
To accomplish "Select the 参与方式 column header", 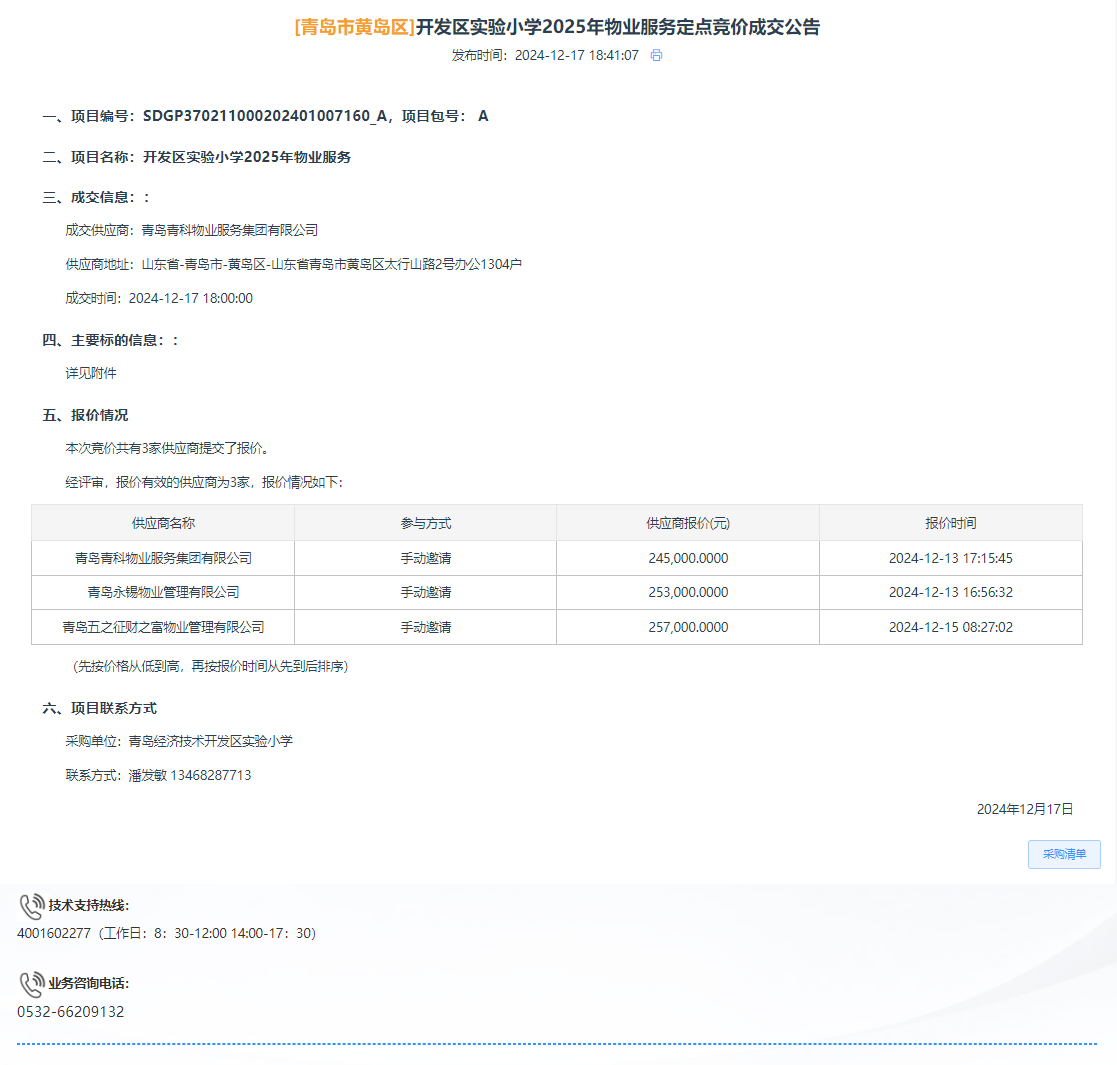I will [426, 523].
